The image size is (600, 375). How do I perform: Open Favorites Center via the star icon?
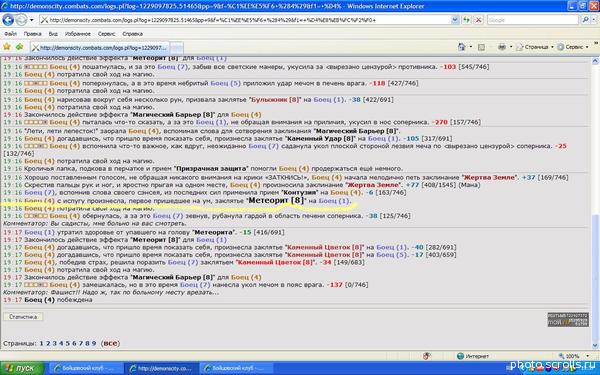coord(7,47)
